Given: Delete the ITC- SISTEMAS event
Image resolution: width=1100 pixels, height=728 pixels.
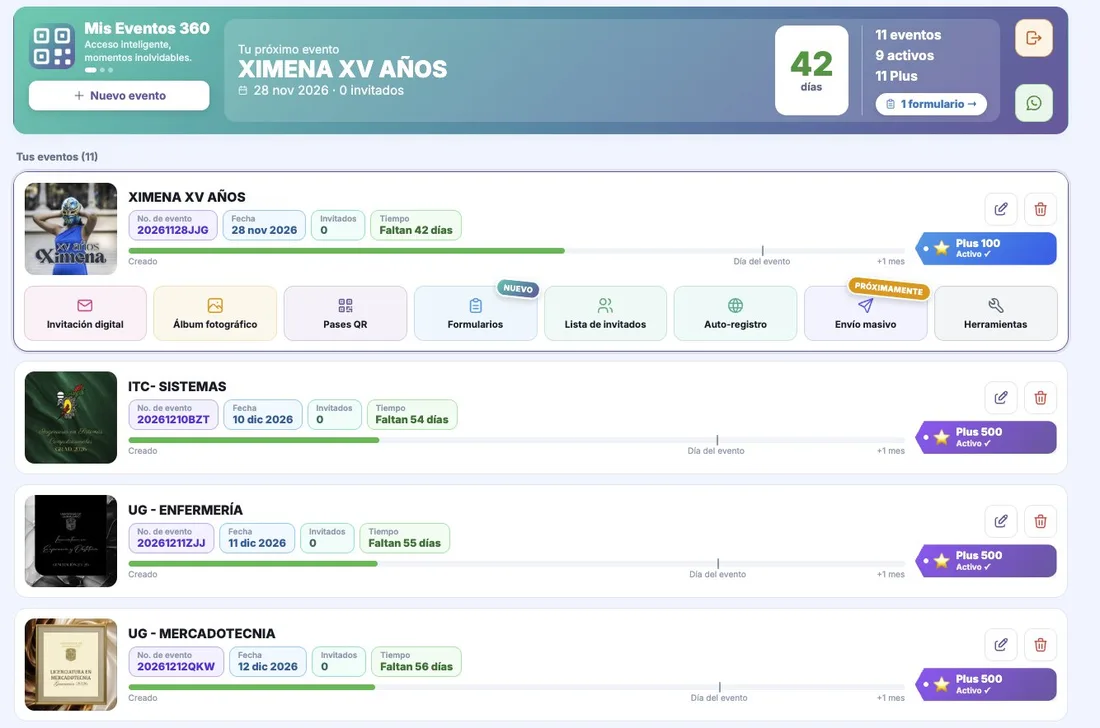Looking at the screenshot, I should coord(1040,398).
